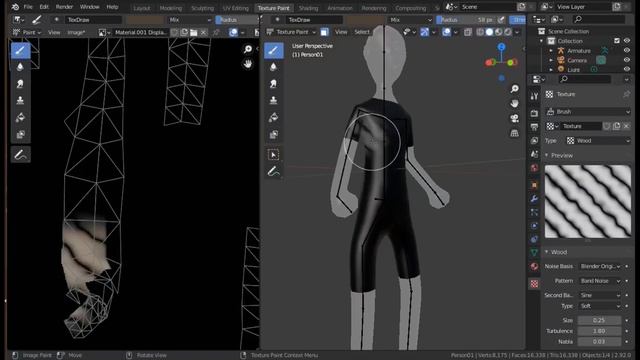This screenshot has width=640, height=360.
Task: Switch to the Shading workspace tab
Action: tap(308, 8)
